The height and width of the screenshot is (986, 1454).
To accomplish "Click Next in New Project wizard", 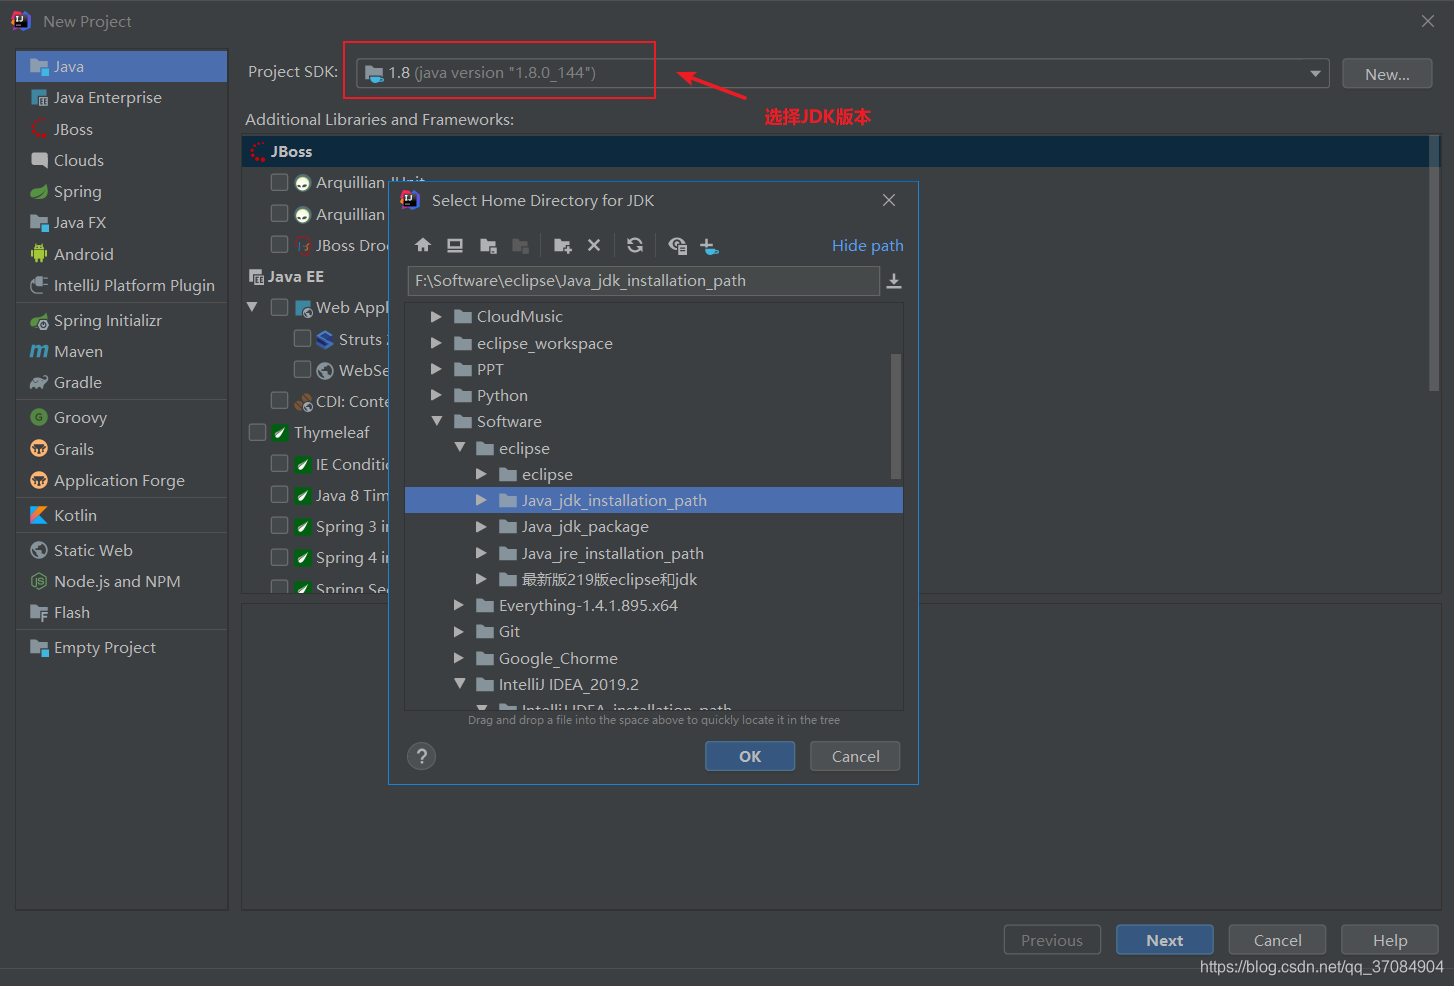I will click(1165, 940).
